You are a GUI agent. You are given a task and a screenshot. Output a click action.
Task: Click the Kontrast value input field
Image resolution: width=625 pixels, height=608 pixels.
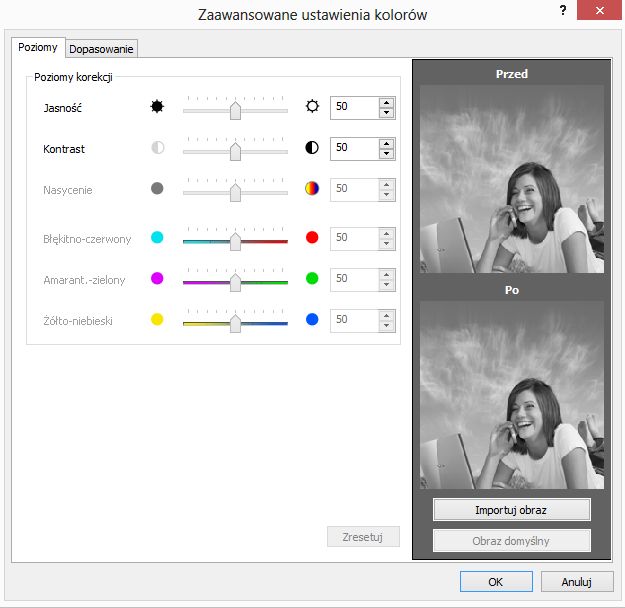tap(355, 148)
